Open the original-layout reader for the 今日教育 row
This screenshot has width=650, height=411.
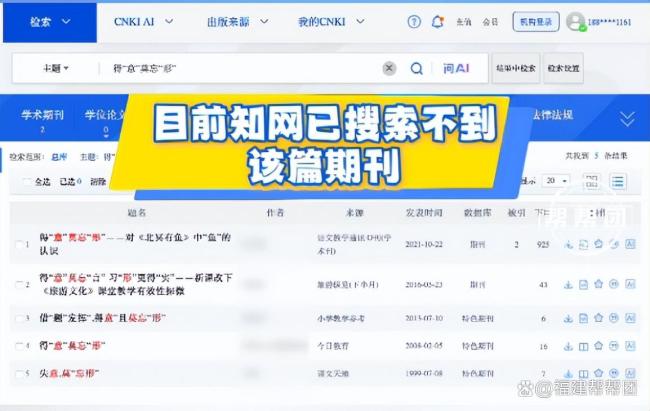tap(584, 346)
